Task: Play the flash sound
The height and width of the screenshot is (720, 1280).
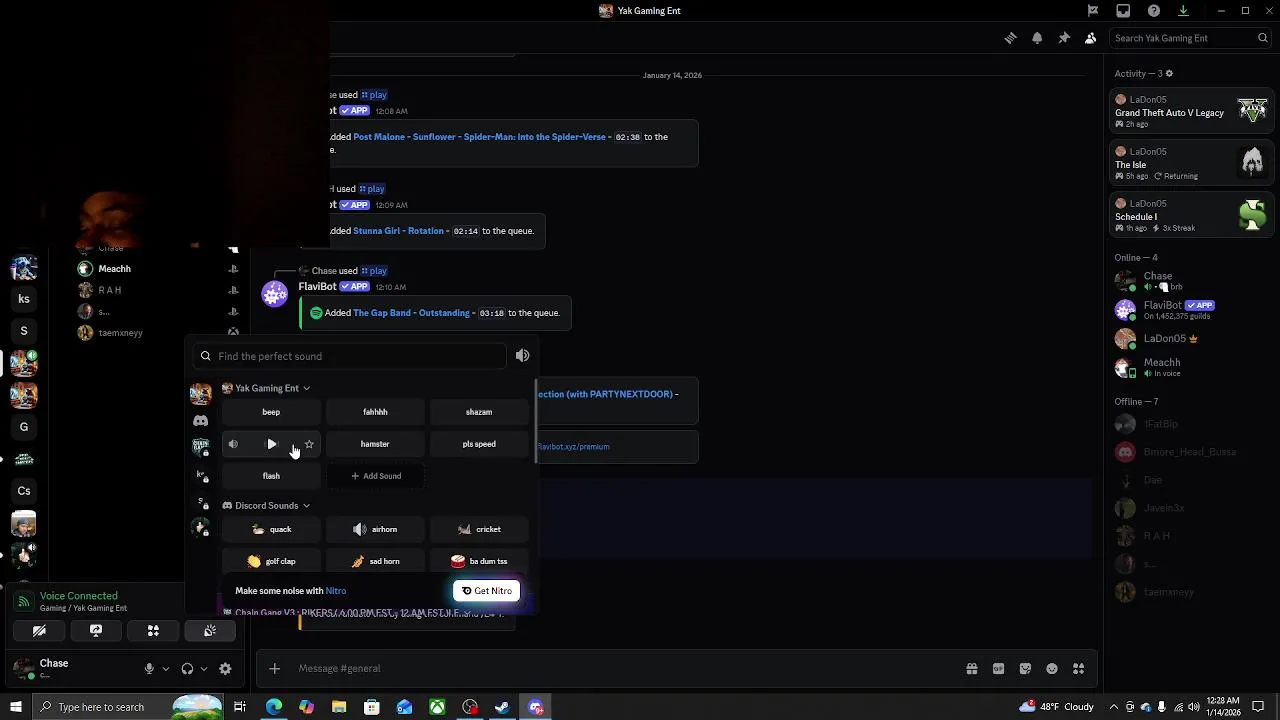Action: (x=271, y=476)
